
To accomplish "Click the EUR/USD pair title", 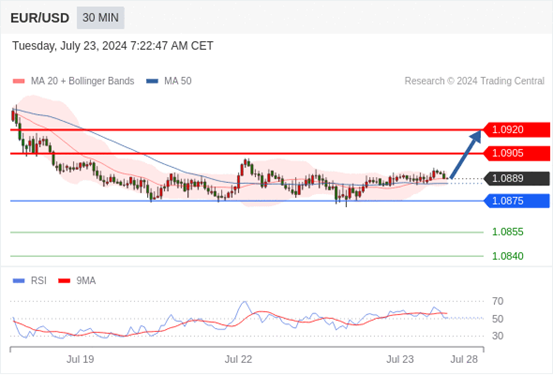I will pyautogui.click(x=40, y=18).
